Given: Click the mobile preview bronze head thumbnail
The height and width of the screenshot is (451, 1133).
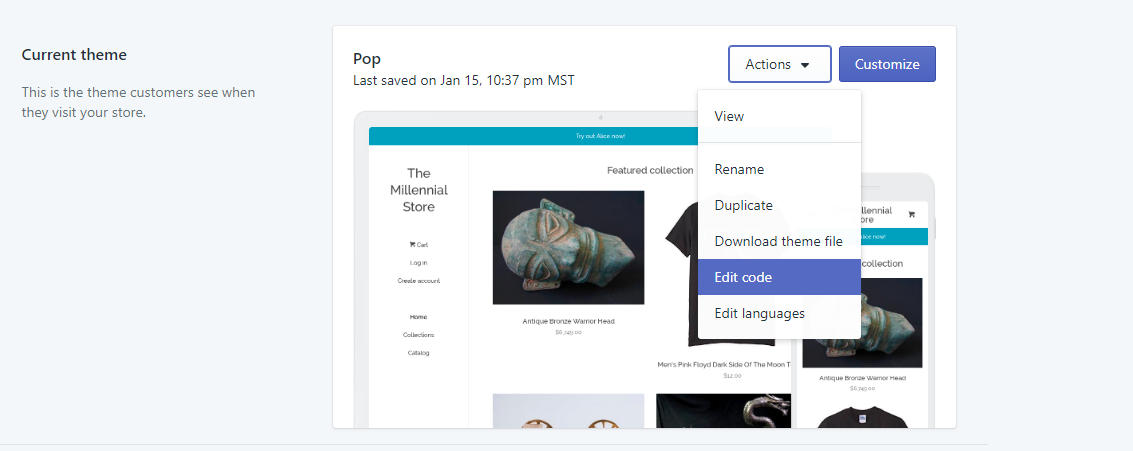Looking at the screenshot, I should [x=862, y=323].
